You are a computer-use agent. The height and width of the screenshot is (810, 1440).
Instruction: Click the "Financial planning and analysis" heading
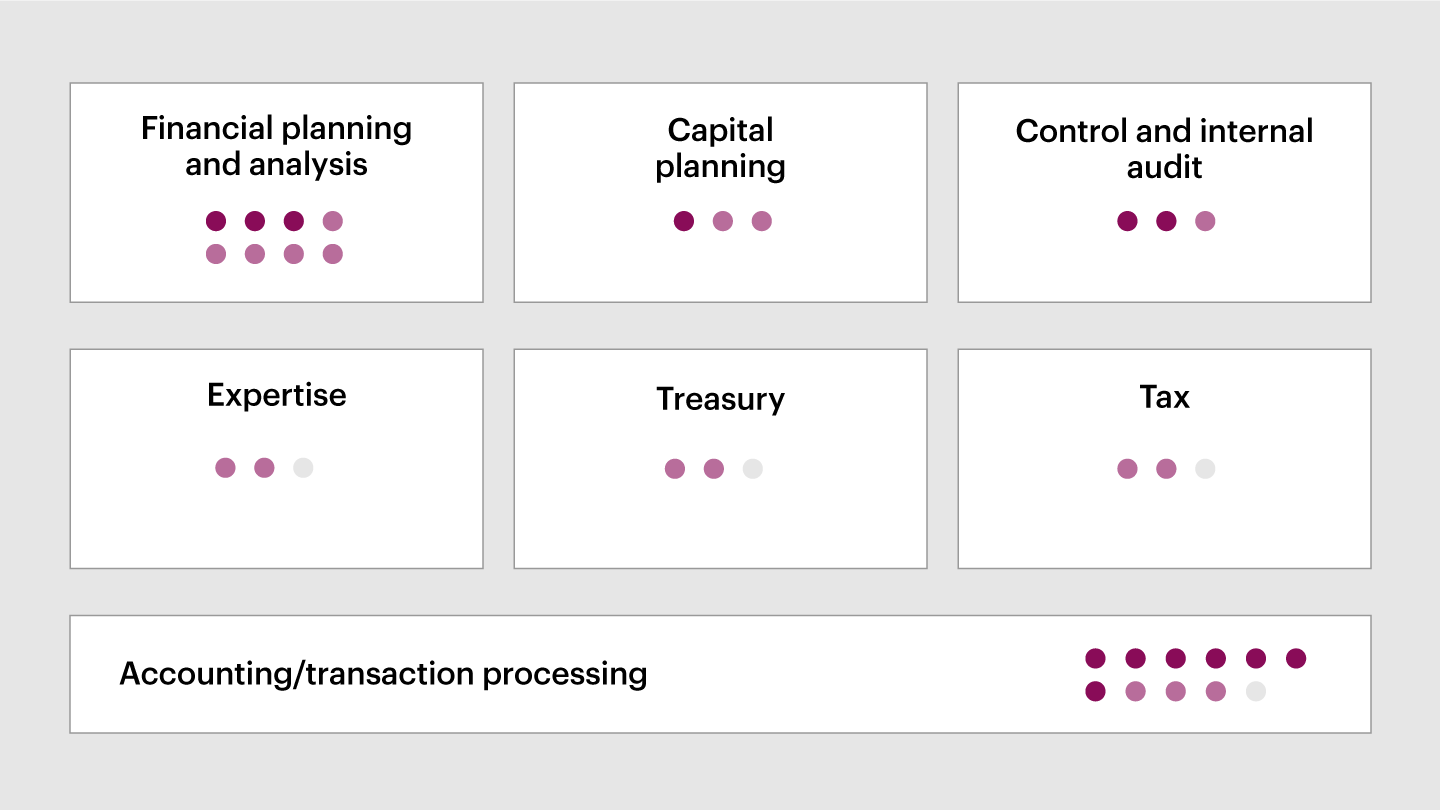276,146
